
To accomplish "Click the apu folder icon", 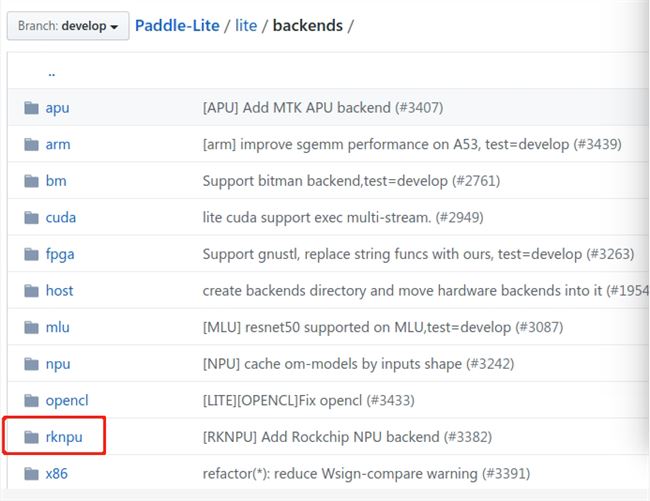I will 32,108.
